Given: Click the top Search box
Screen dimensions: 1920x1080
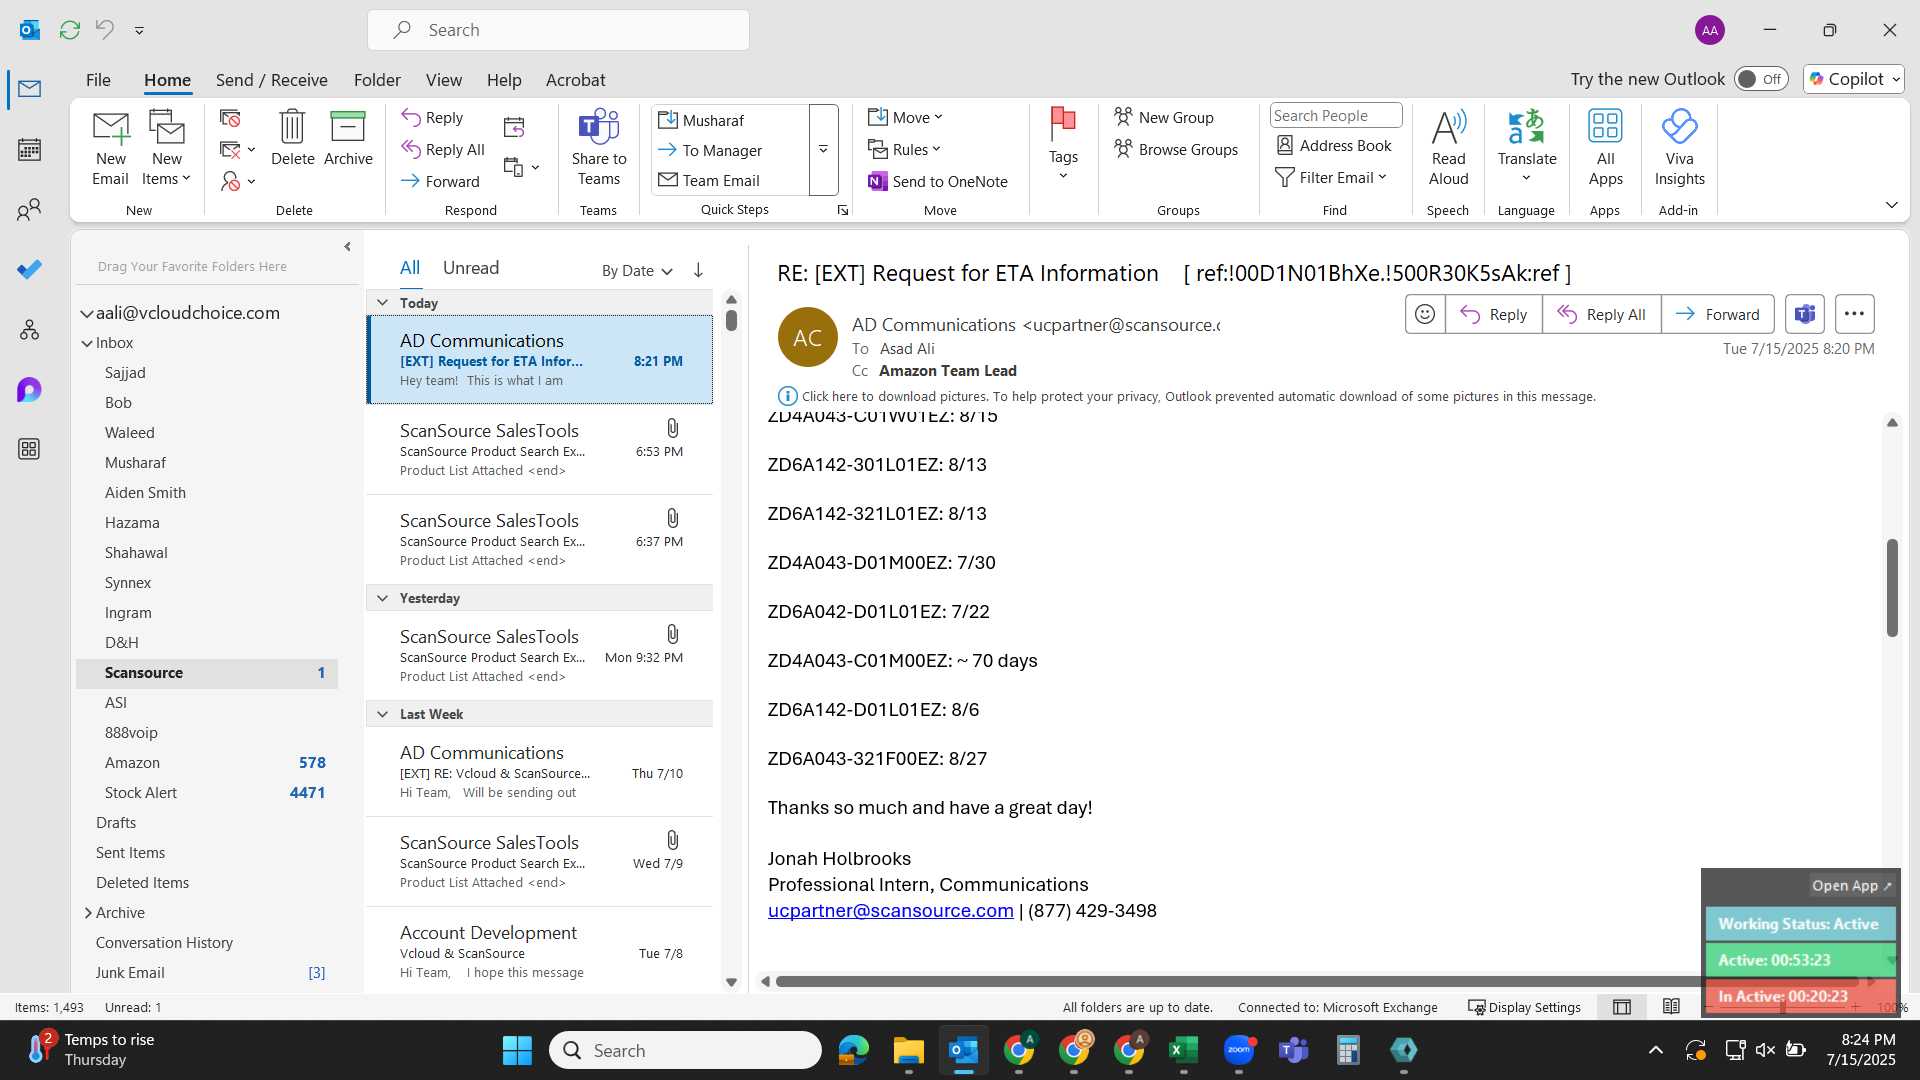Looking at the screenshot, I should click(558, 30).
